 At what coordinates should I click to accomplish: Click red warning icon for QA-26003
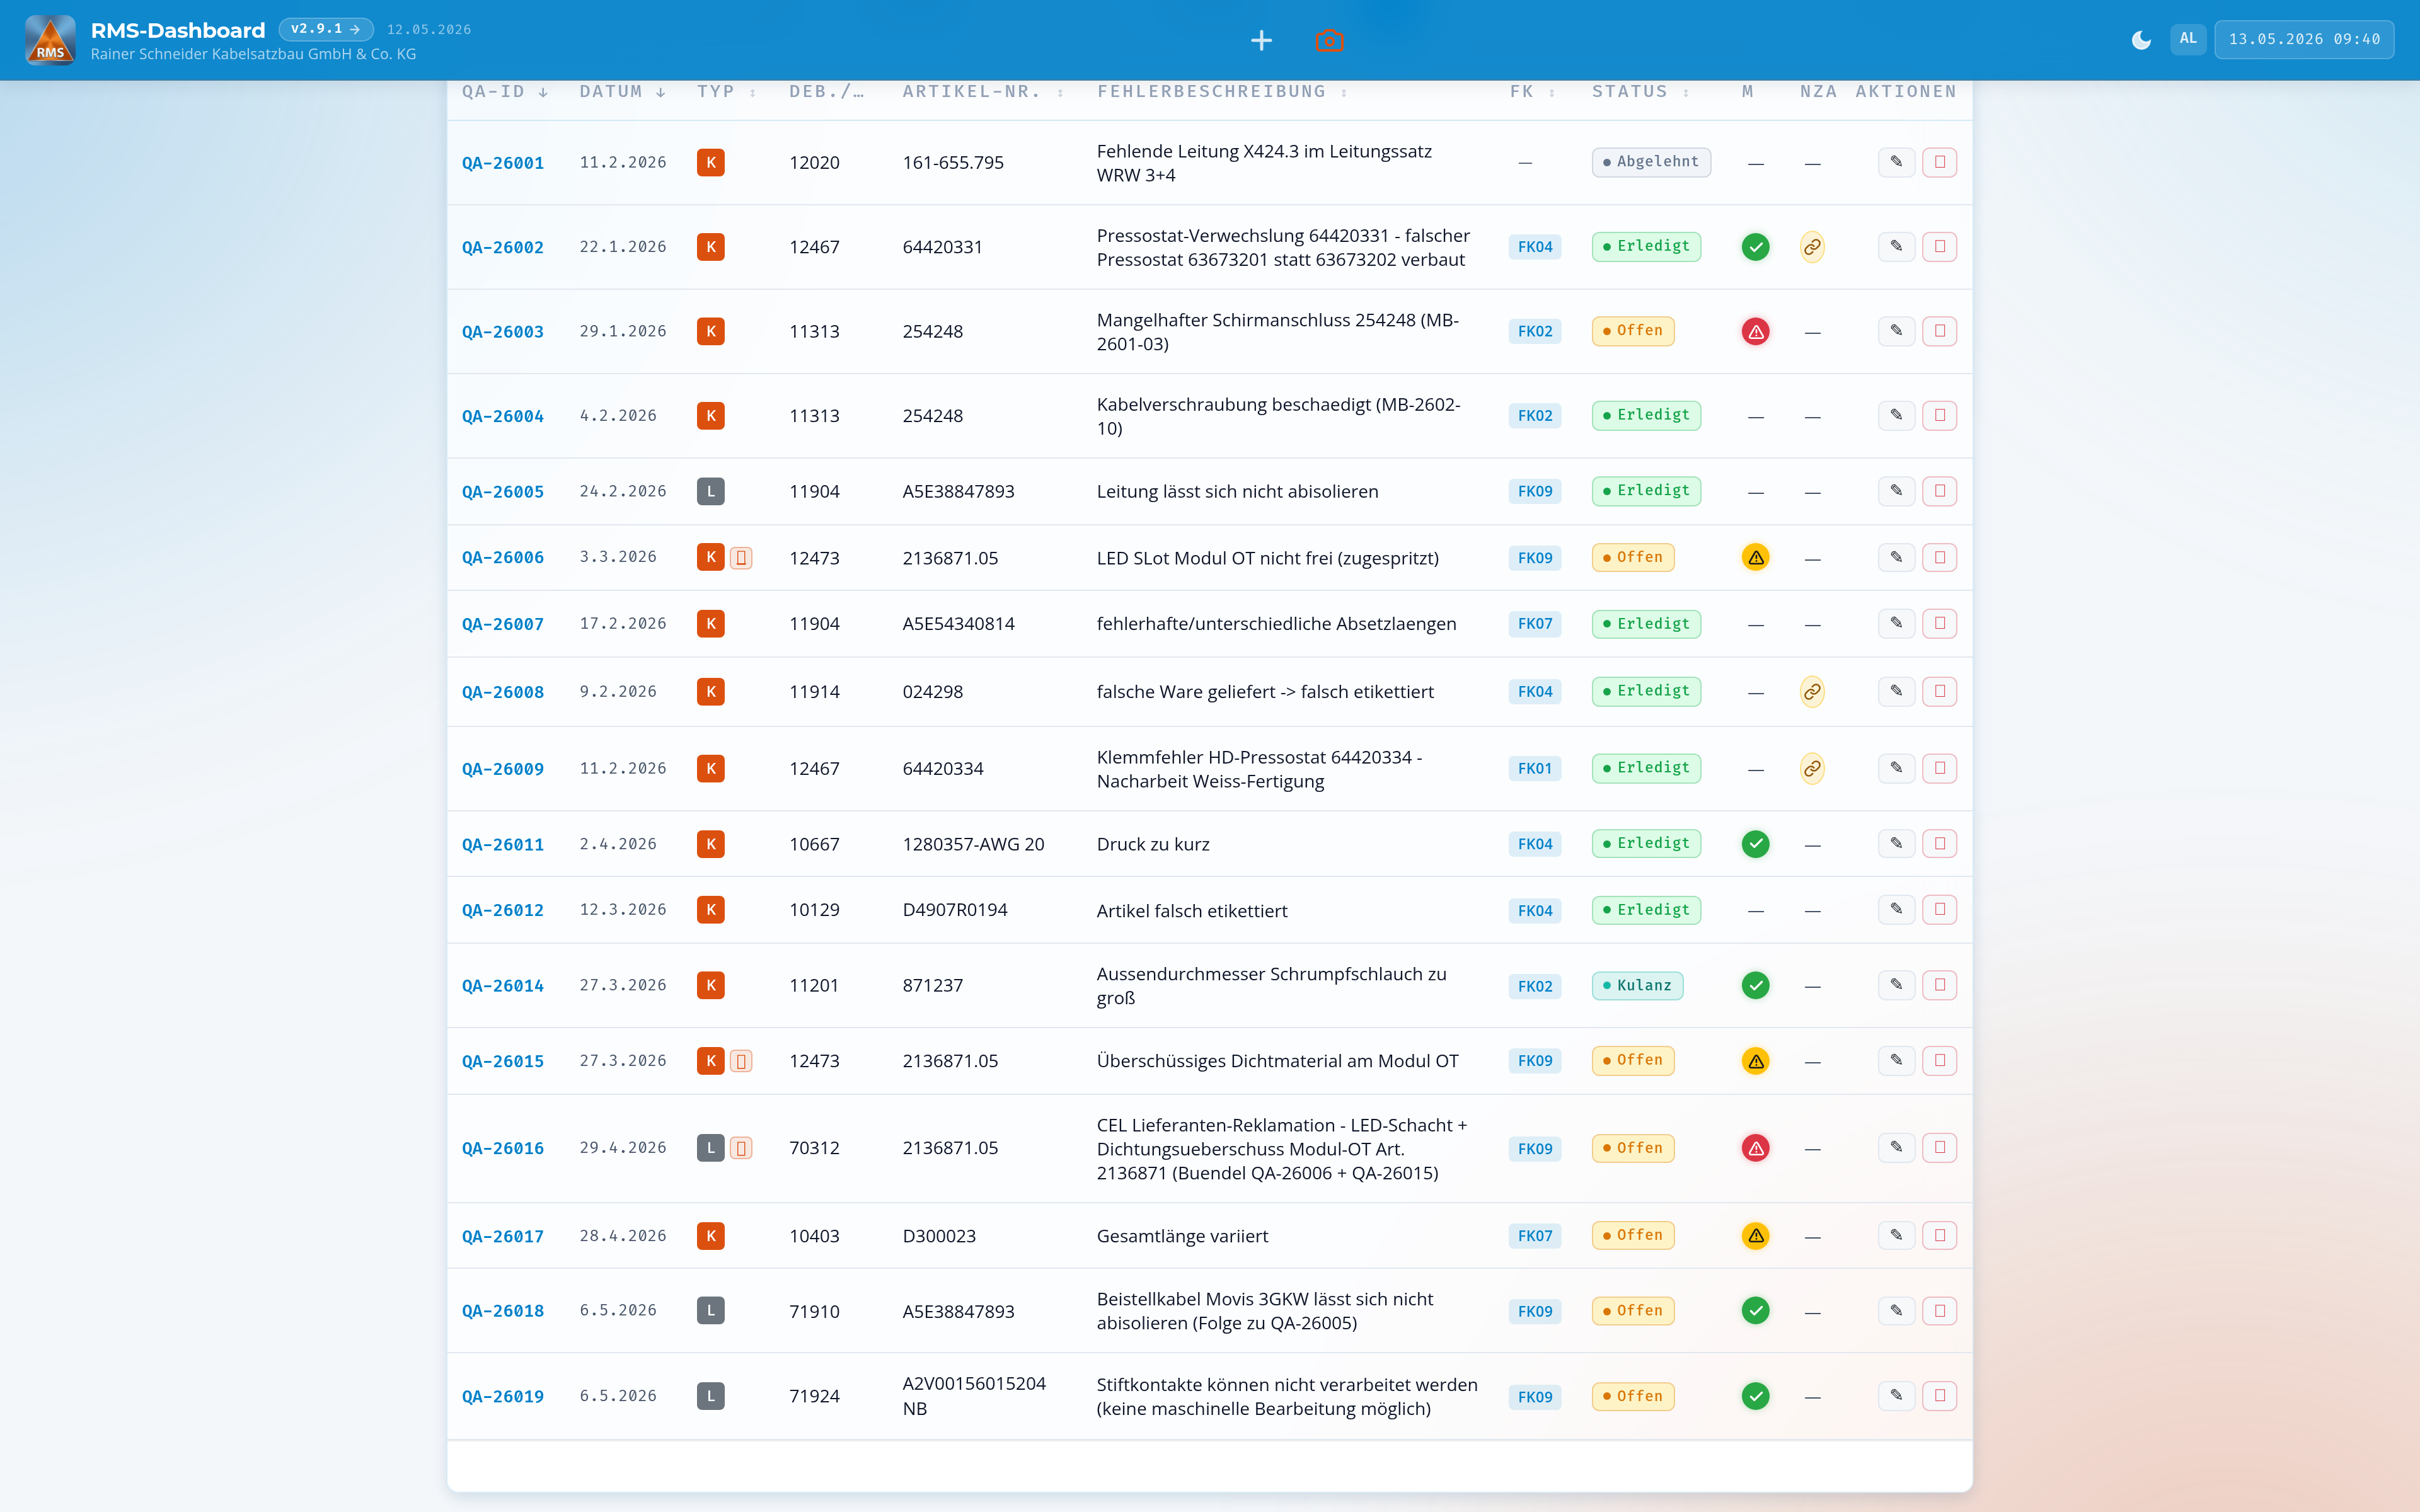[1755, 331]
